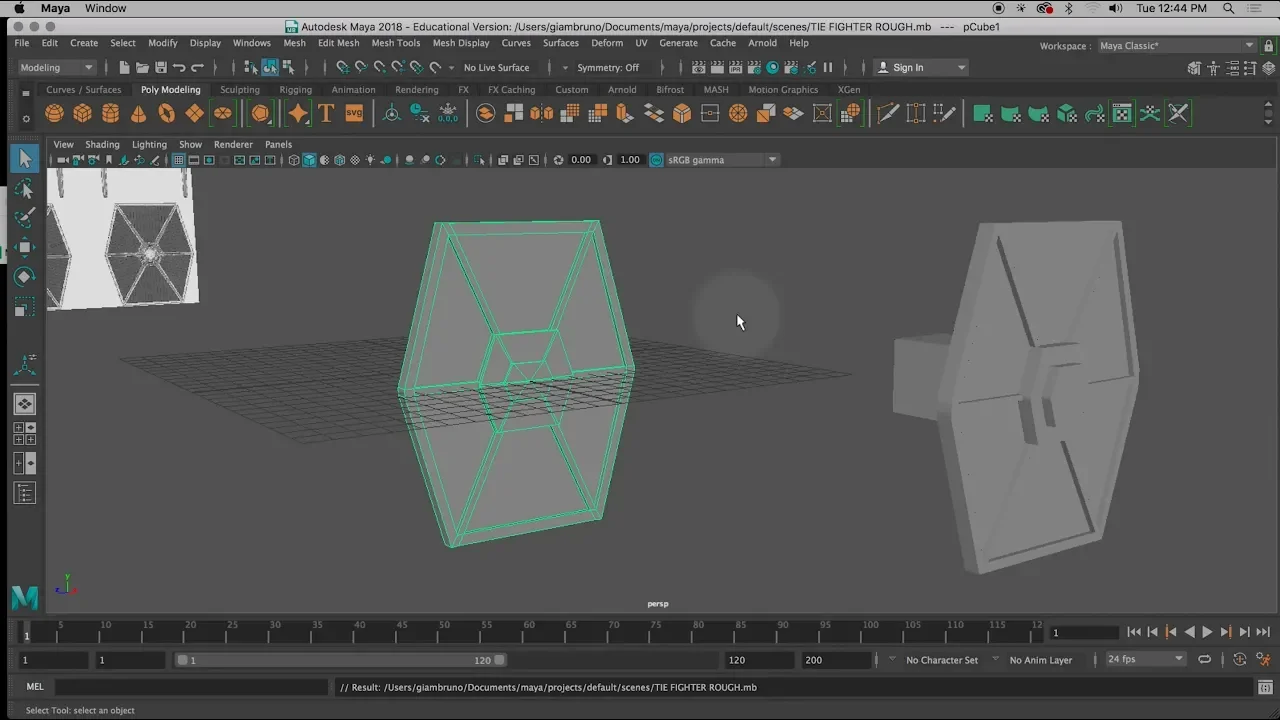Click the undo arrow icon
This screenshot has height=720, width=1280.
(x=179, y=67)
